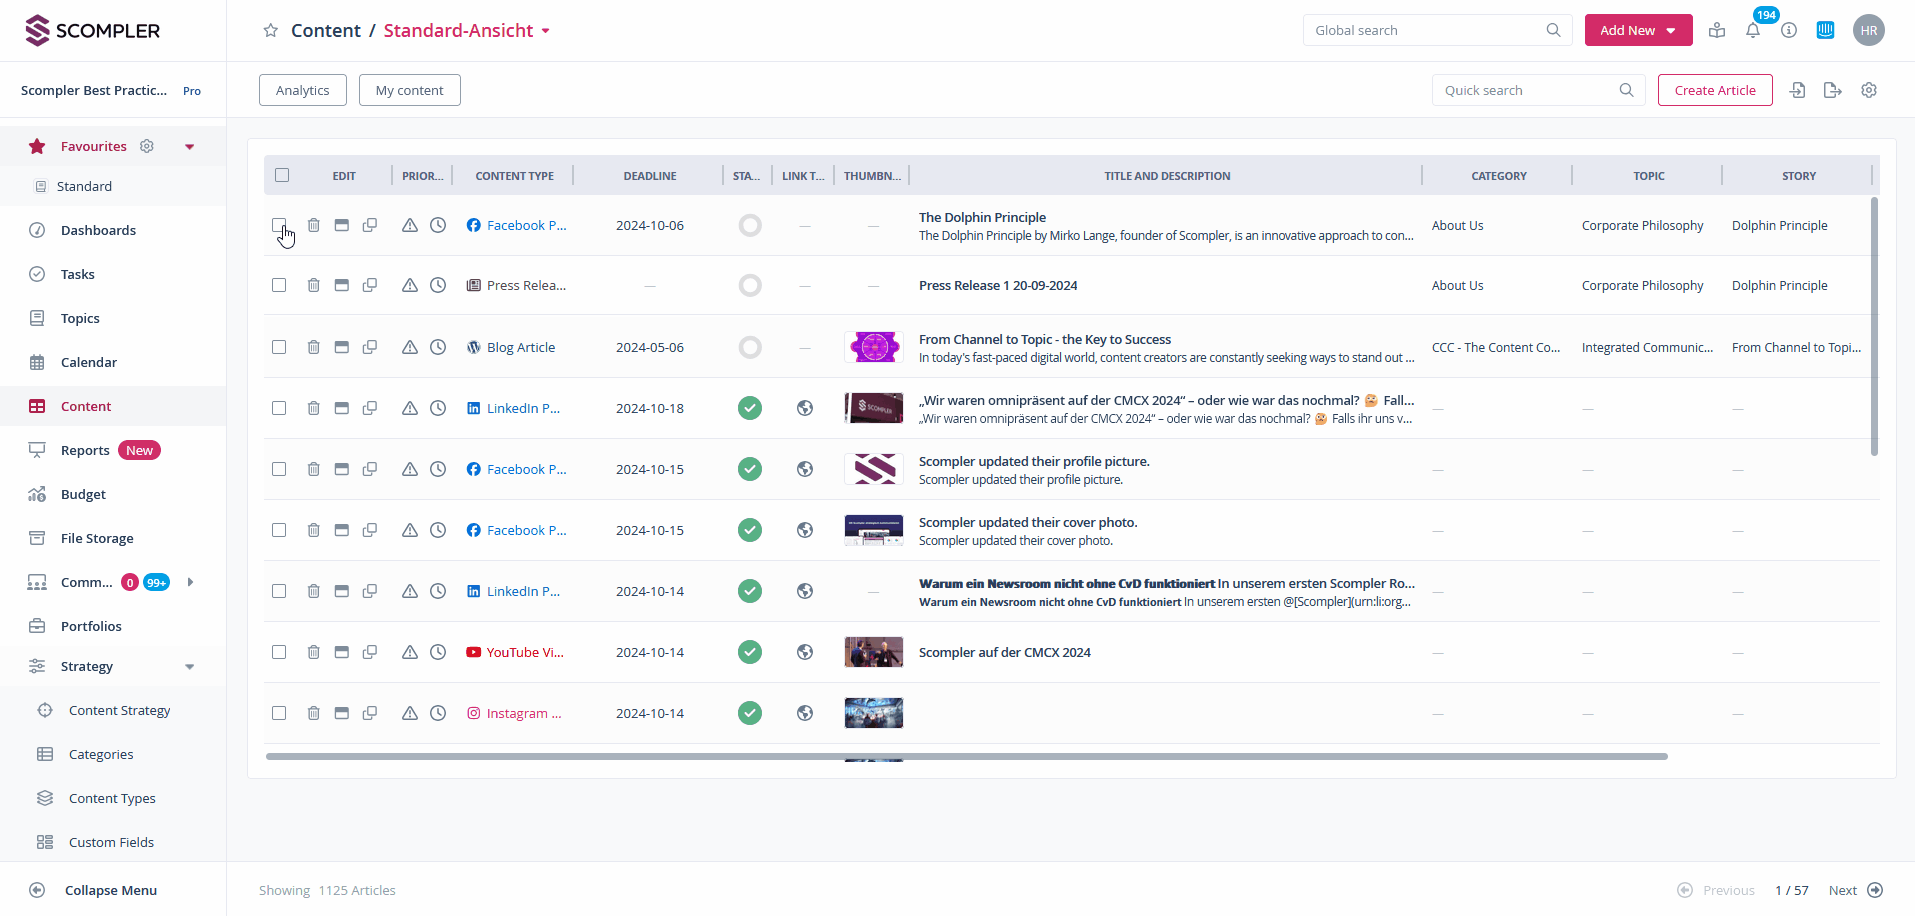Click the copy icon on Blog Article row
This screenshot has height=916, width=1915.
[370, 347]
